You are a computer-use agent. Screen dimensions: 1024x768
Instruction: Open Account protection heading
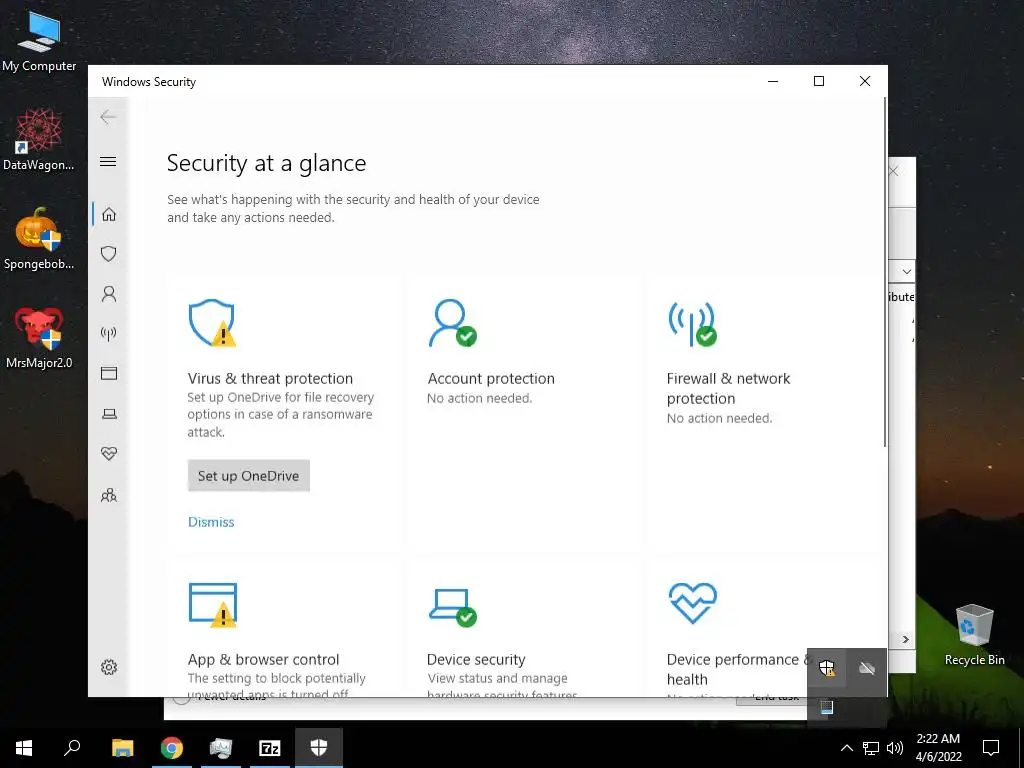pos(491,378)
